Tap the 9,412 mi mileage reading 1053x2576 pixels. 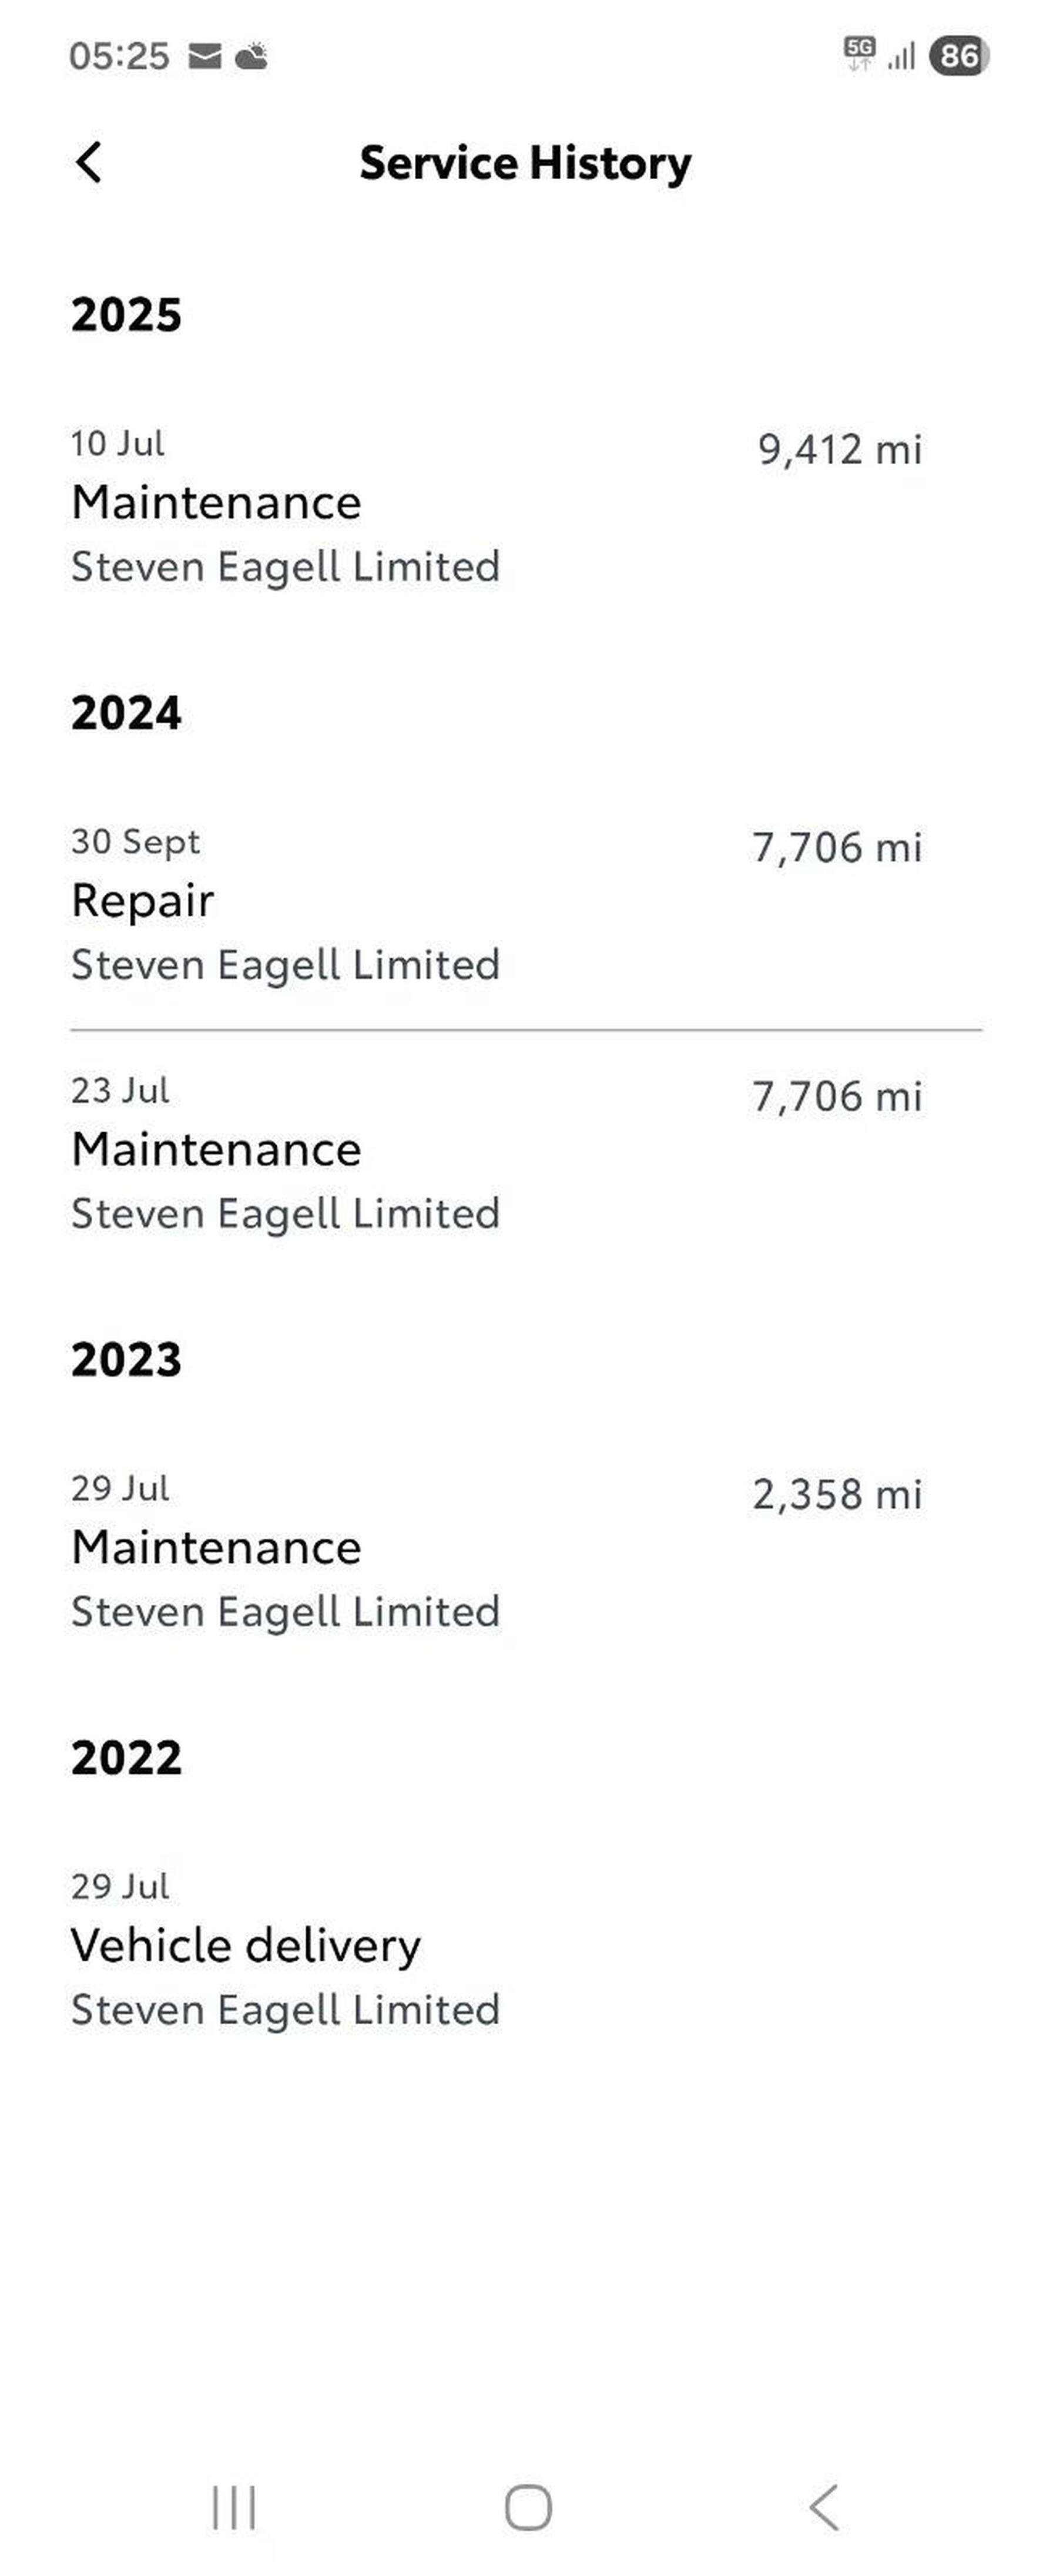pyautogui.click(x=839, y=449)
